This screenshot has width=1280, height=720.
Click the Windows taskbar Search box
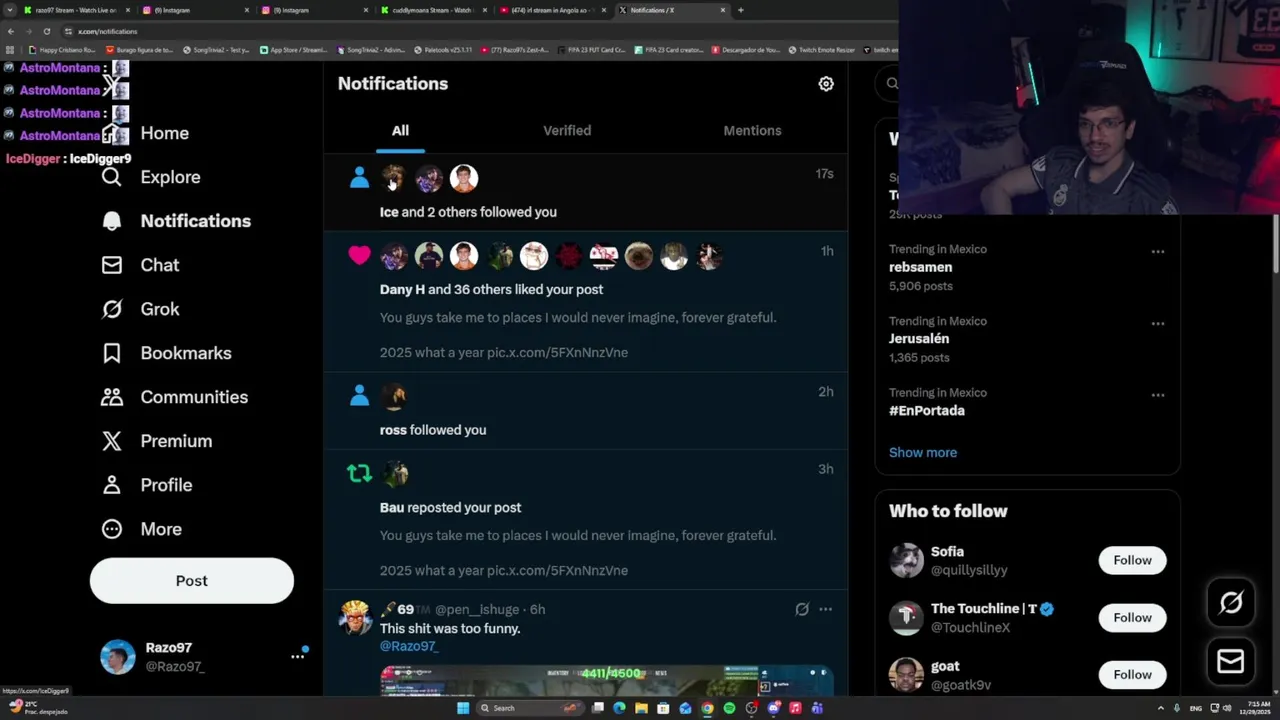[530, 708]
